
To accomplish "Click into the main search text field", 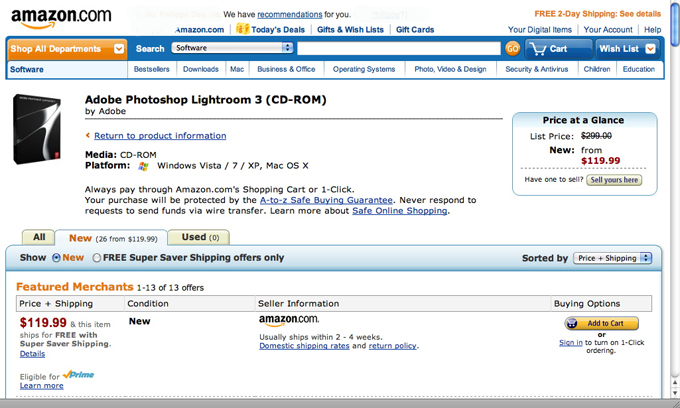I will click(399, 49).
